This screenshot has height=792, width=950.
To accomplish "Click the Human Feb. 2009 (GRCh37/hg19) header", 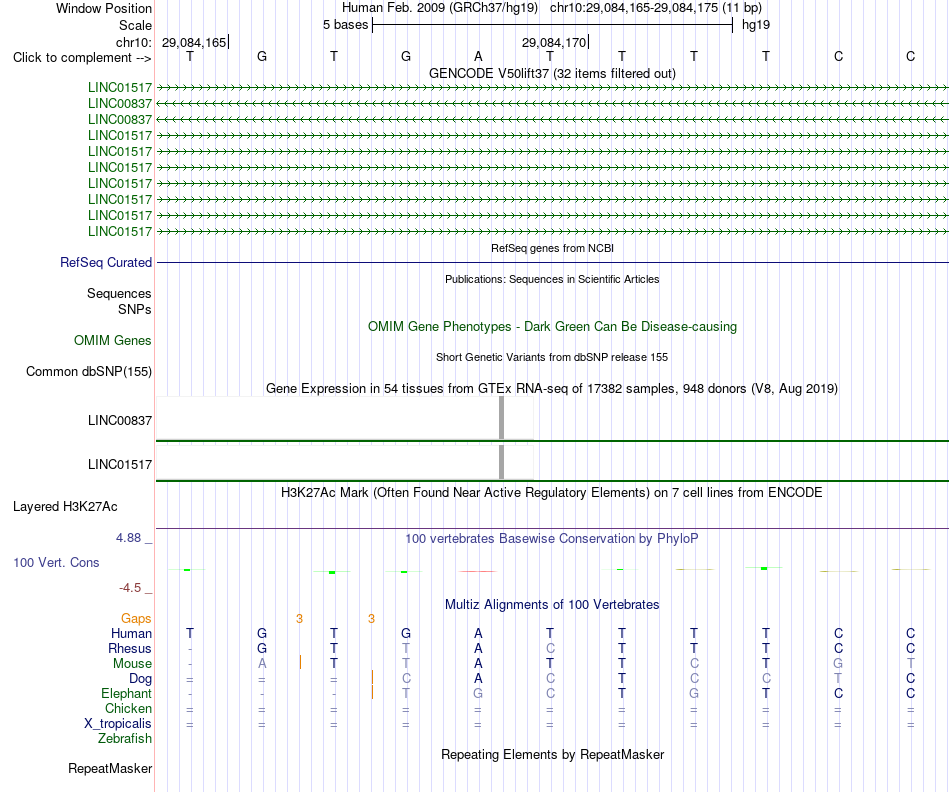I will (440, 8).
